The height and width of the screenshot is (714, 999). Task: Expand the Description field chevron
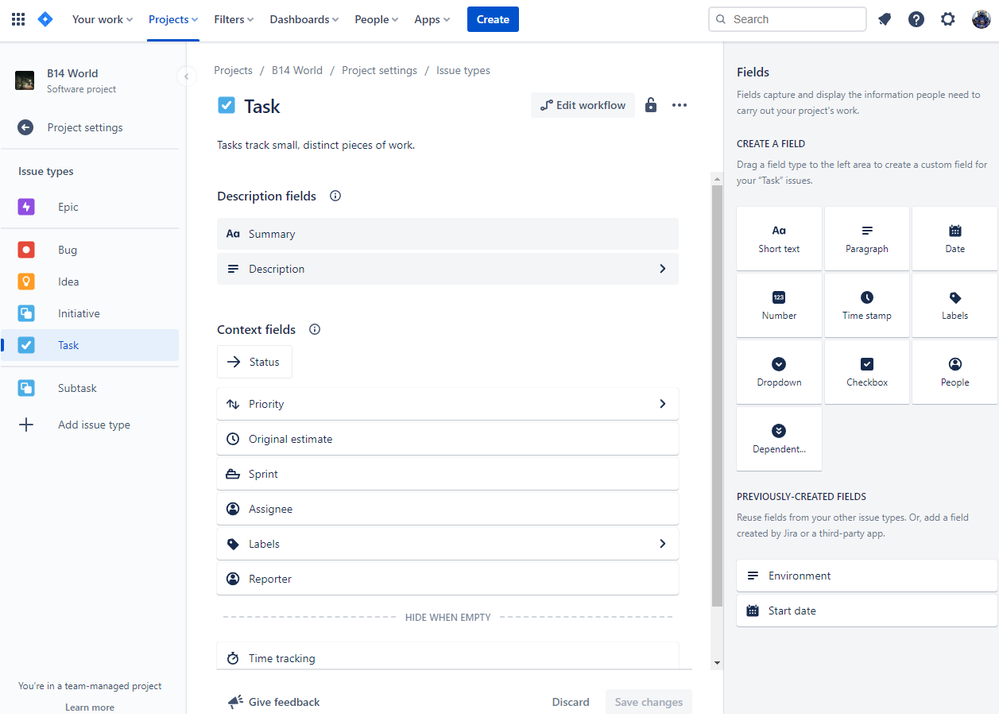pos(663,269)
